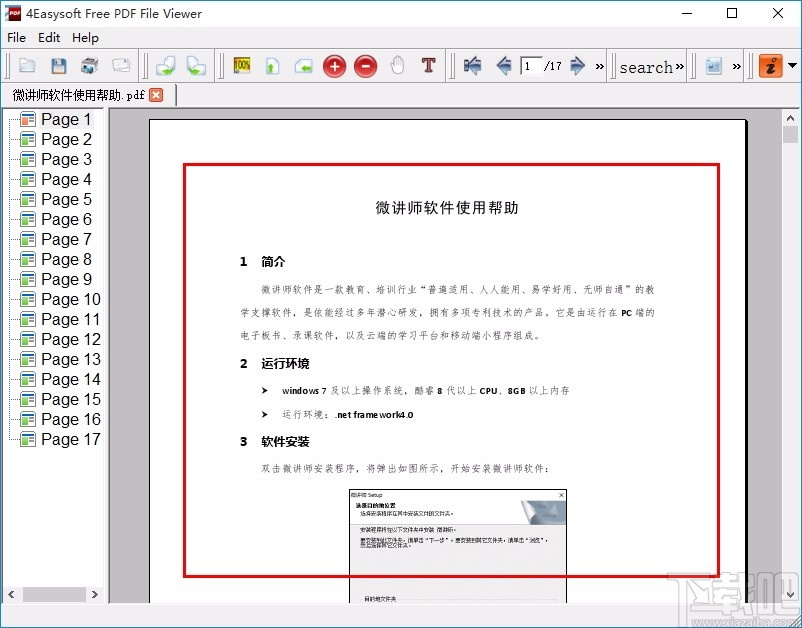Go to the next page
This screenshot has height=628, width=802.
click(578, 66)
